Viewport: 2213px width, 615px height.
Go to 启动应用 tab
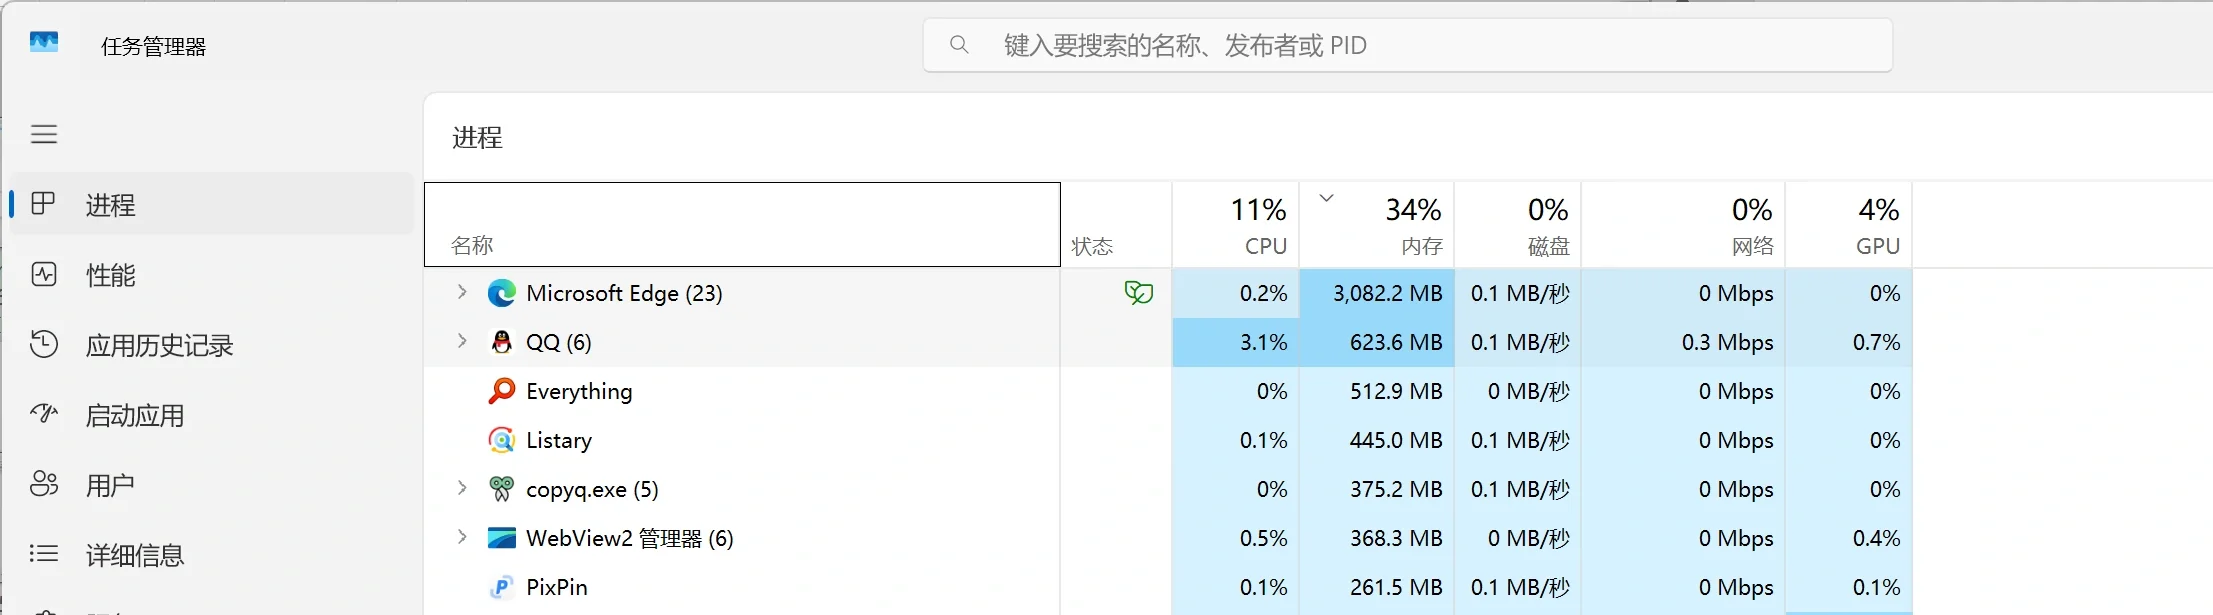pyautogui.click(x=211, y=414)
